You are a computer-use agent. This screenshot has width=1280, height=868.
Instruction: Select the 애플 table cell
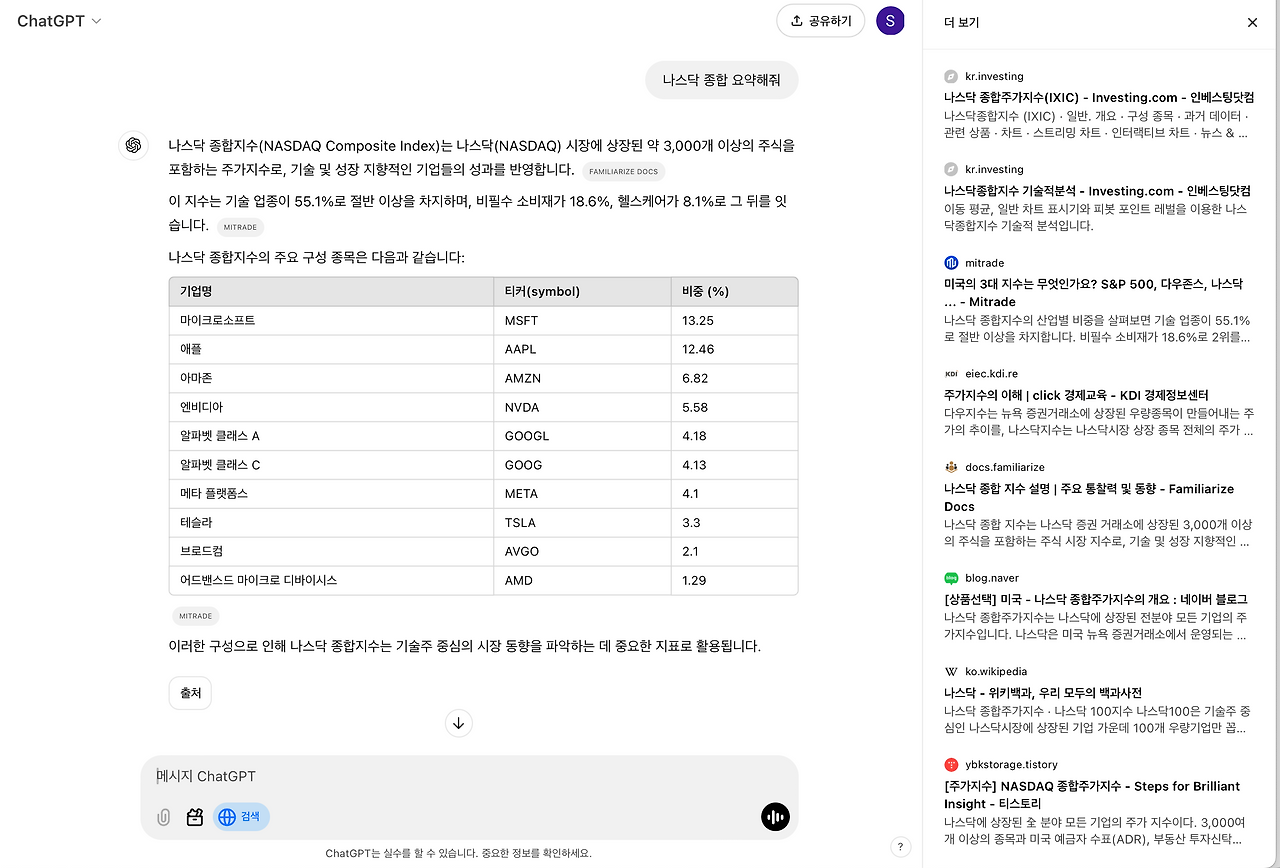coord(332,350)
